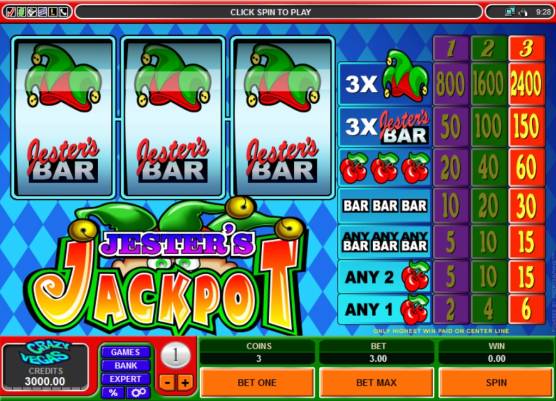Screen dimensions: 556x401
Task: Click the sound speaker icon near clock
Action: point(523,12)
